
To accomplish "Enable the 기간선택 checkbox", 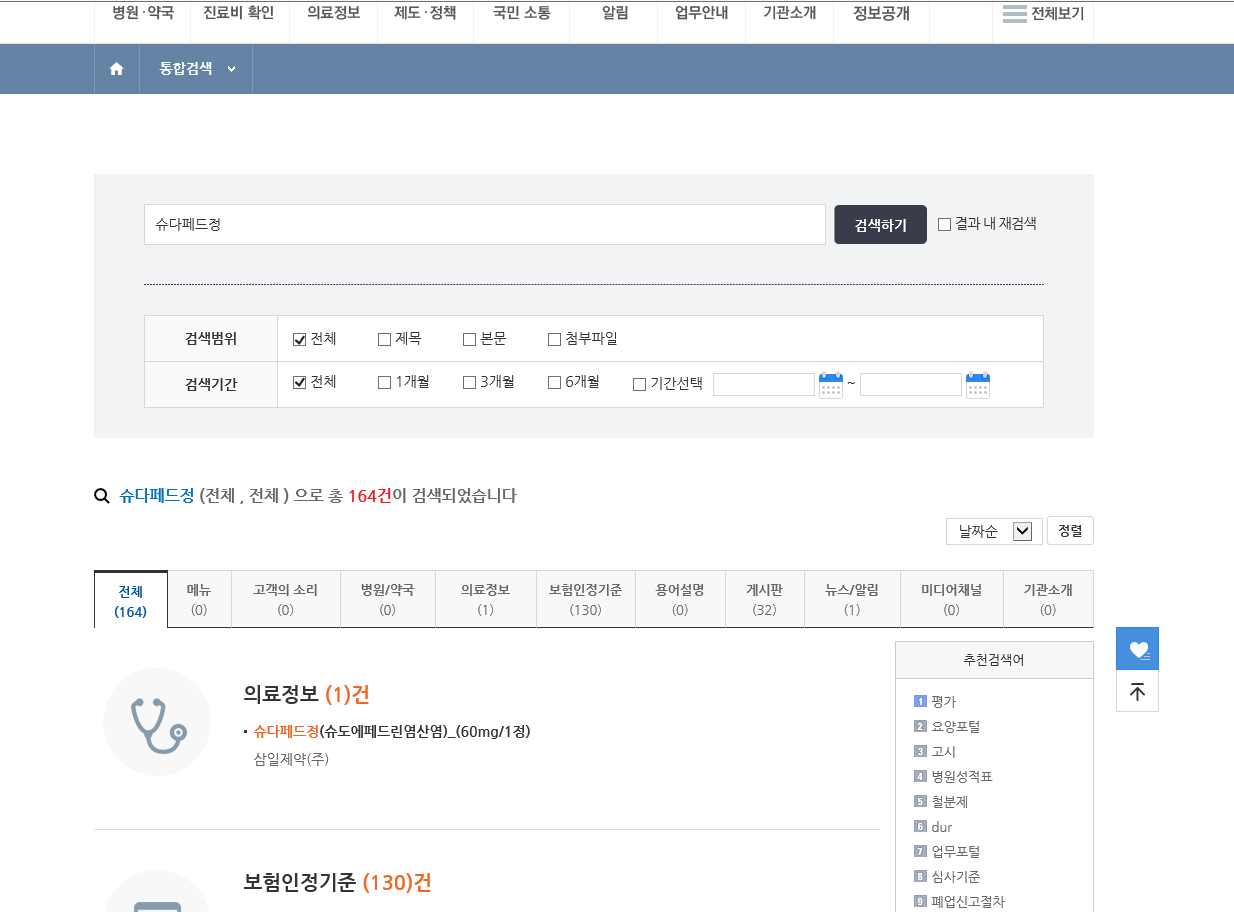I will coord(639,384).
